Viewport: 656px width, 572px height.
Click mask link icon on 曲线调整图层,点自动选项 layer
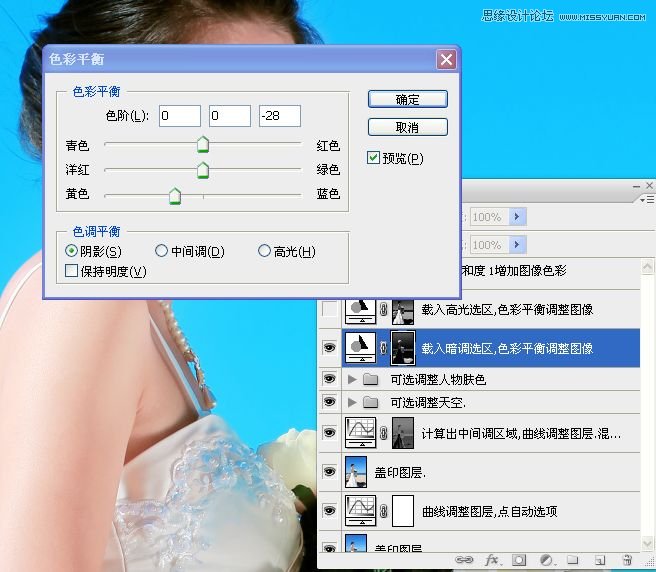(x=383, y=511)
